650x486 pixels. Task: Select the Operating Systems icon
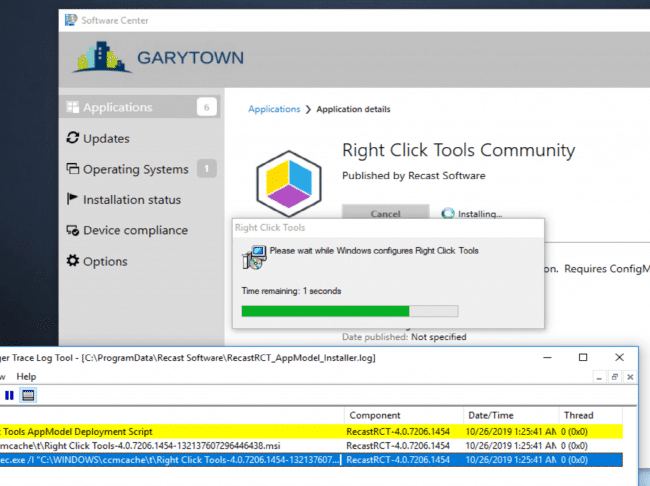[72, 170]
